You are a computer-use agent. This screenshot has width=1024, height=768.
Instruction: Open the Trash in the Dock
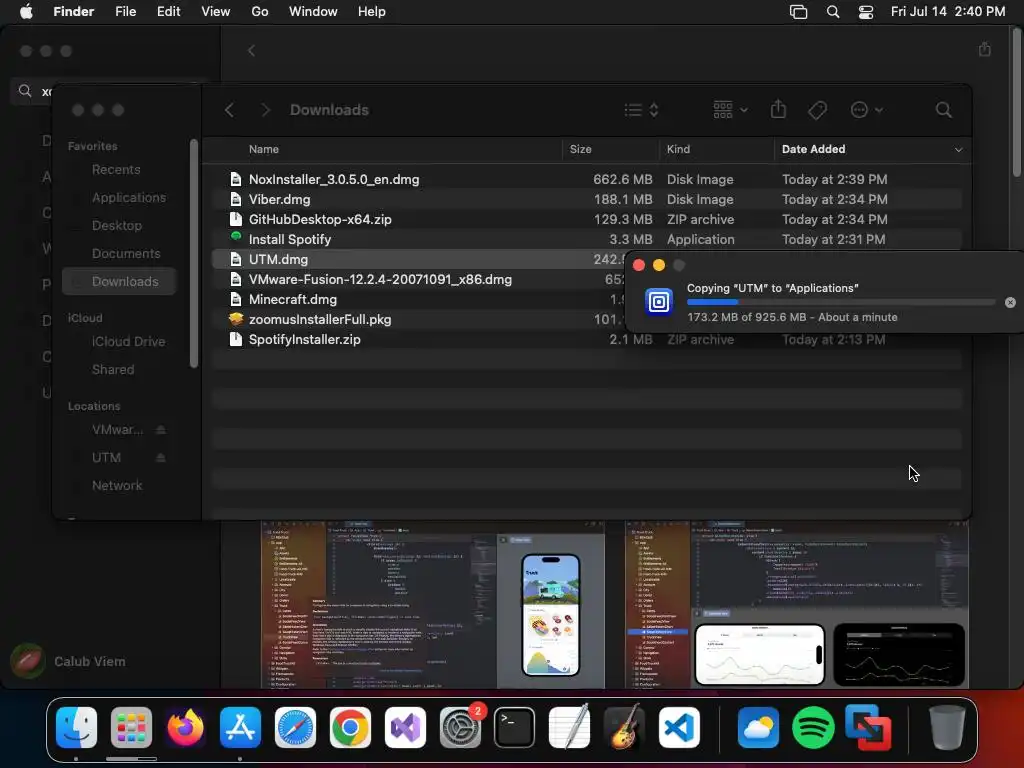[947, 727]
